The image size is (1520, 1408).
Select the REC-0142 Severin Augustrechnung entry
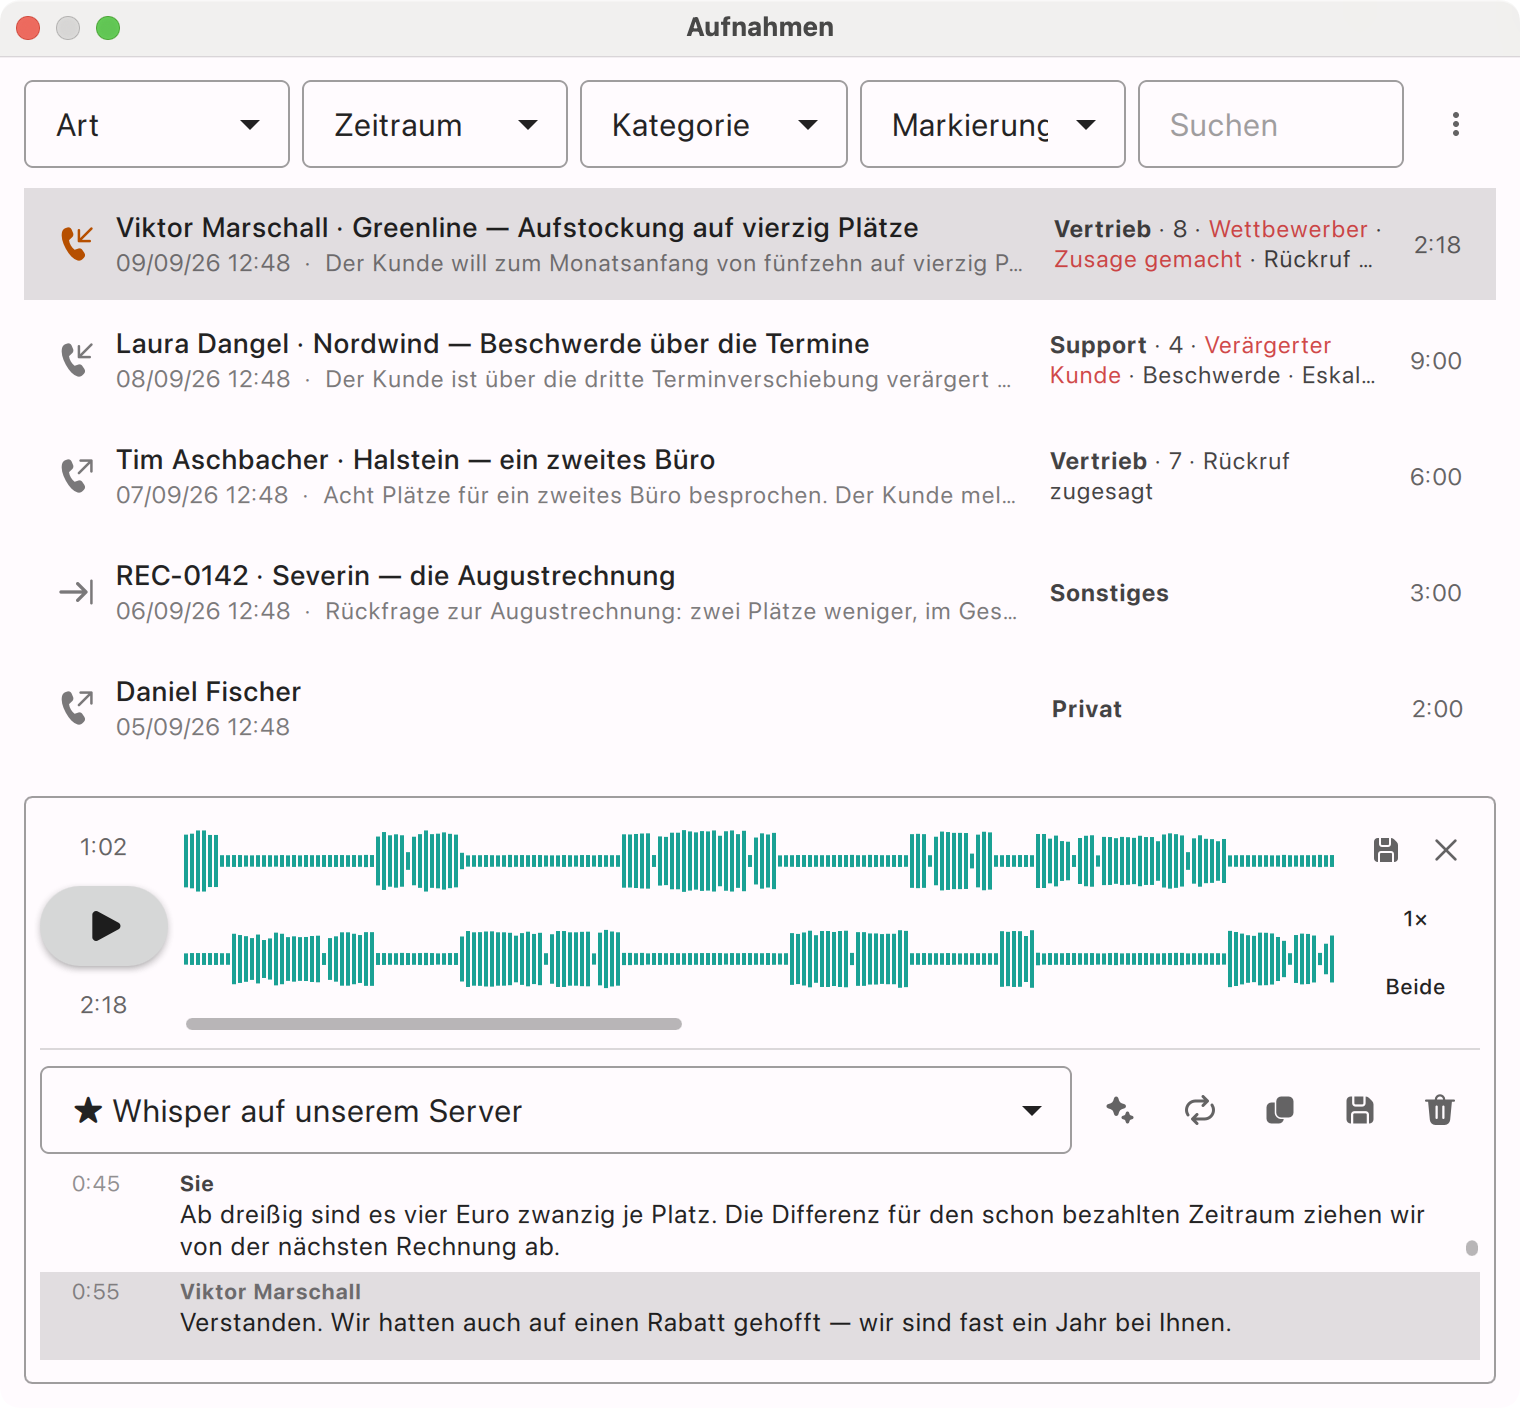(760, 592)
